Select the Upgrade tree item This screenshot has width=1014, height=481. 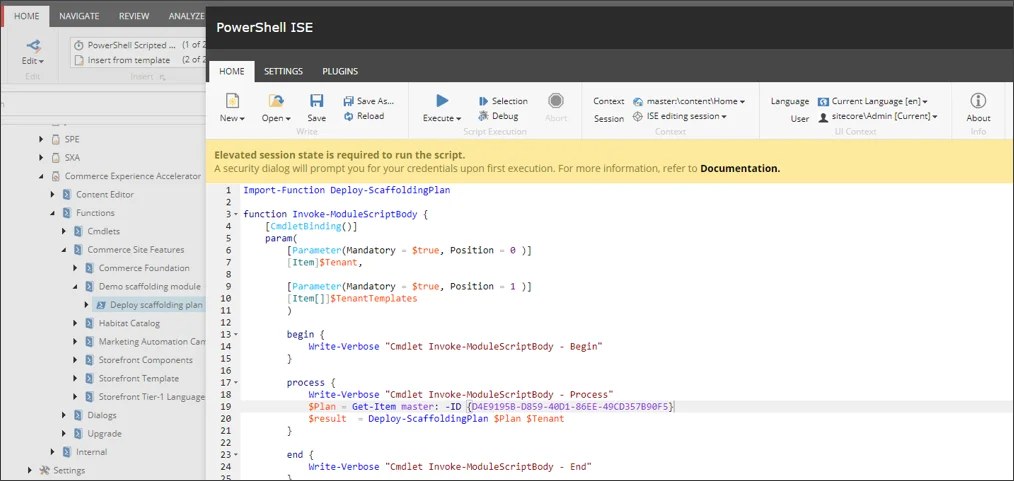[104, 433]
